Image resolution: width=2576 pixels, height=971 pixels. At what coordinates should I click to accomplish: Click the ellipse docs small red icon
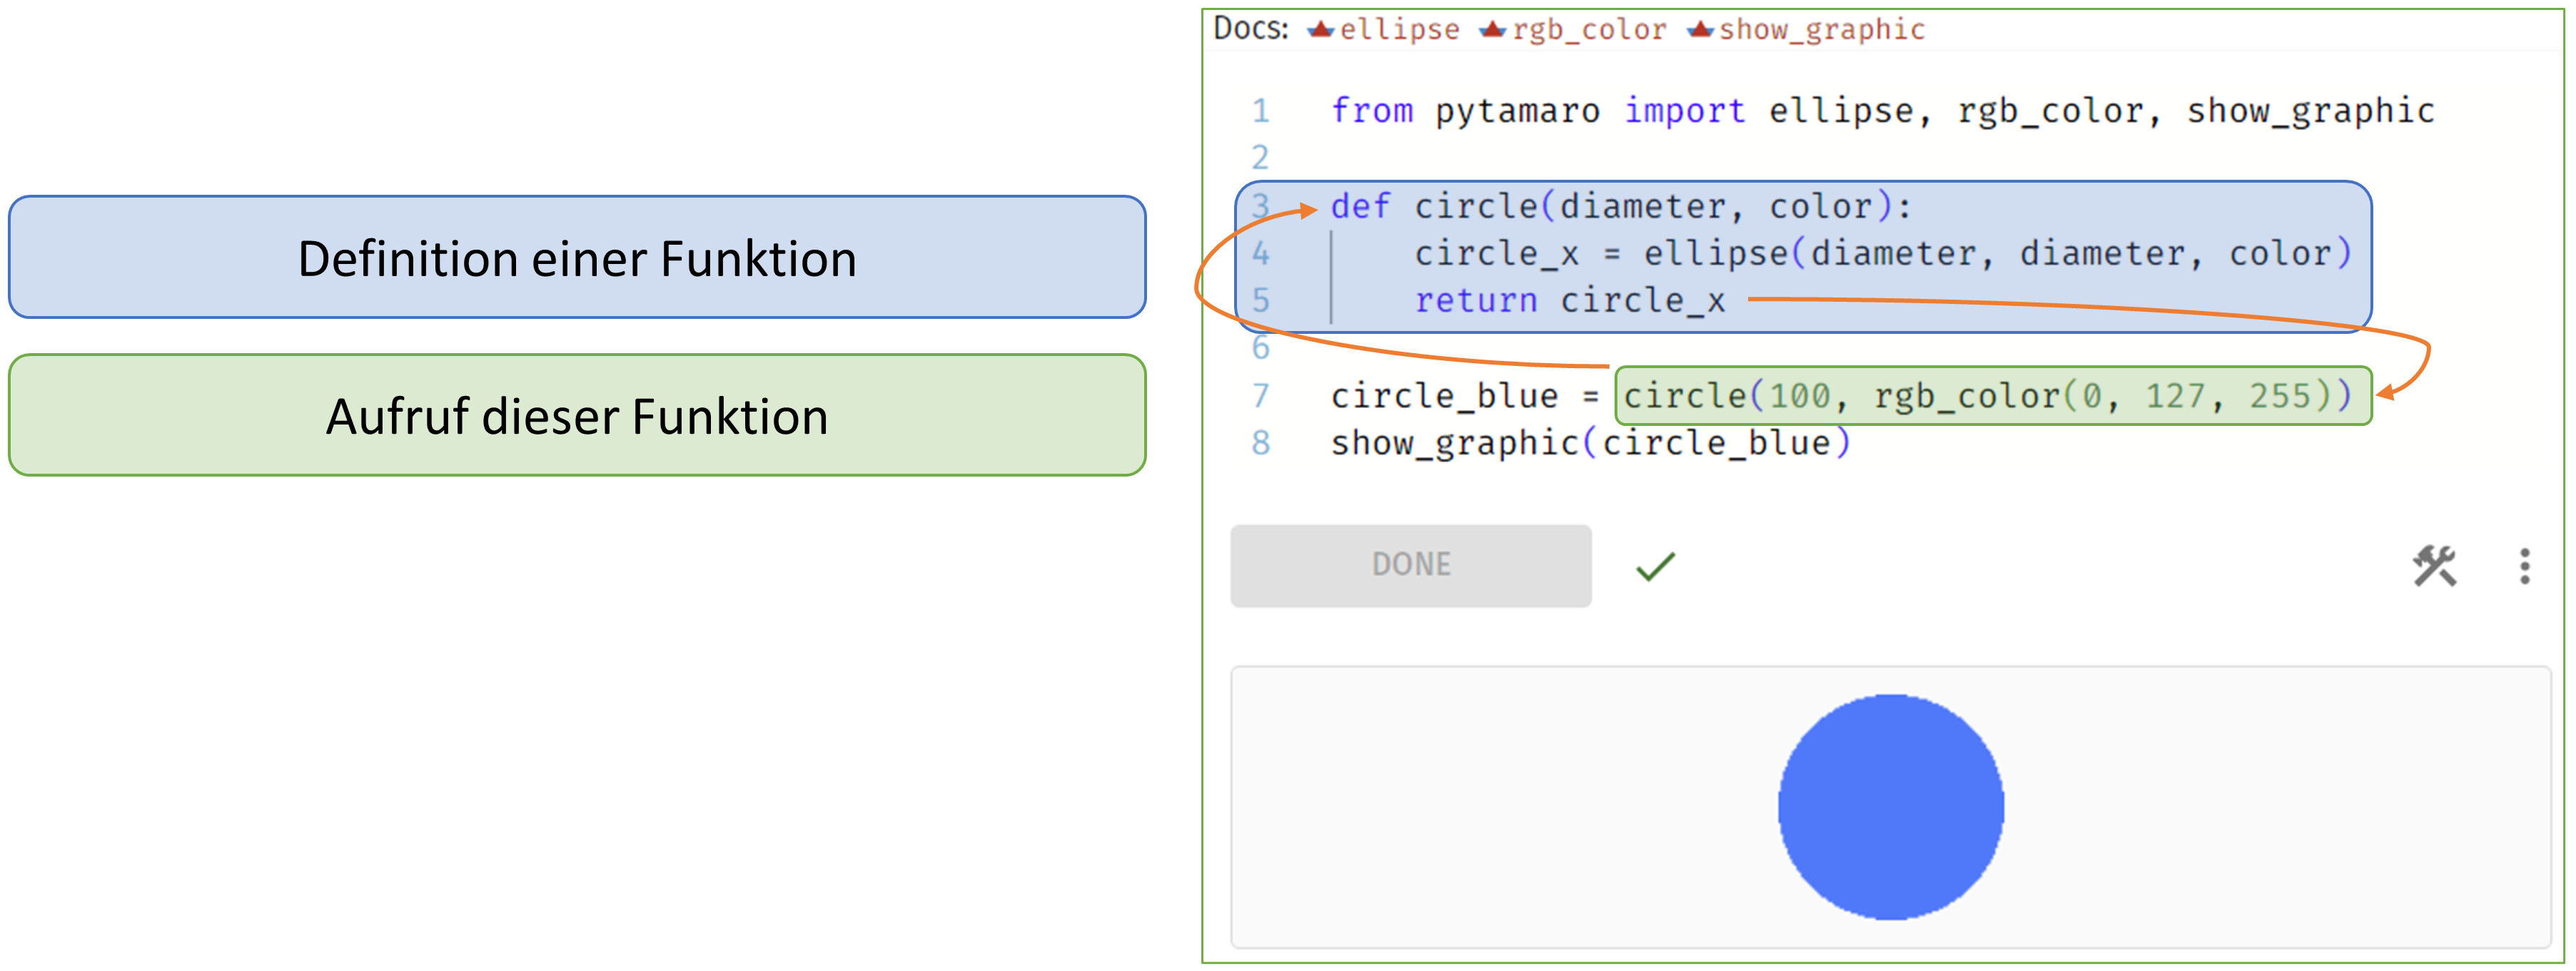(x=1321, y=29)
